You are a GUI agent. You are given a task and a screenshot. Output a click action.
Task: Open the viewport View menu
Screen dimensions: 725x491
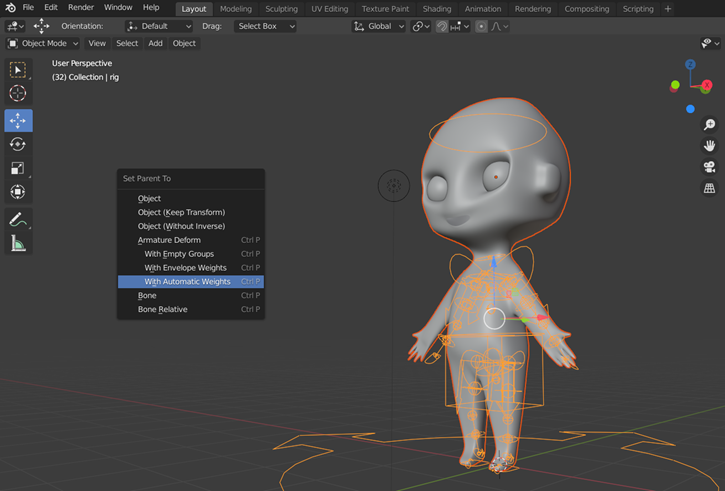tap(97, 43)
